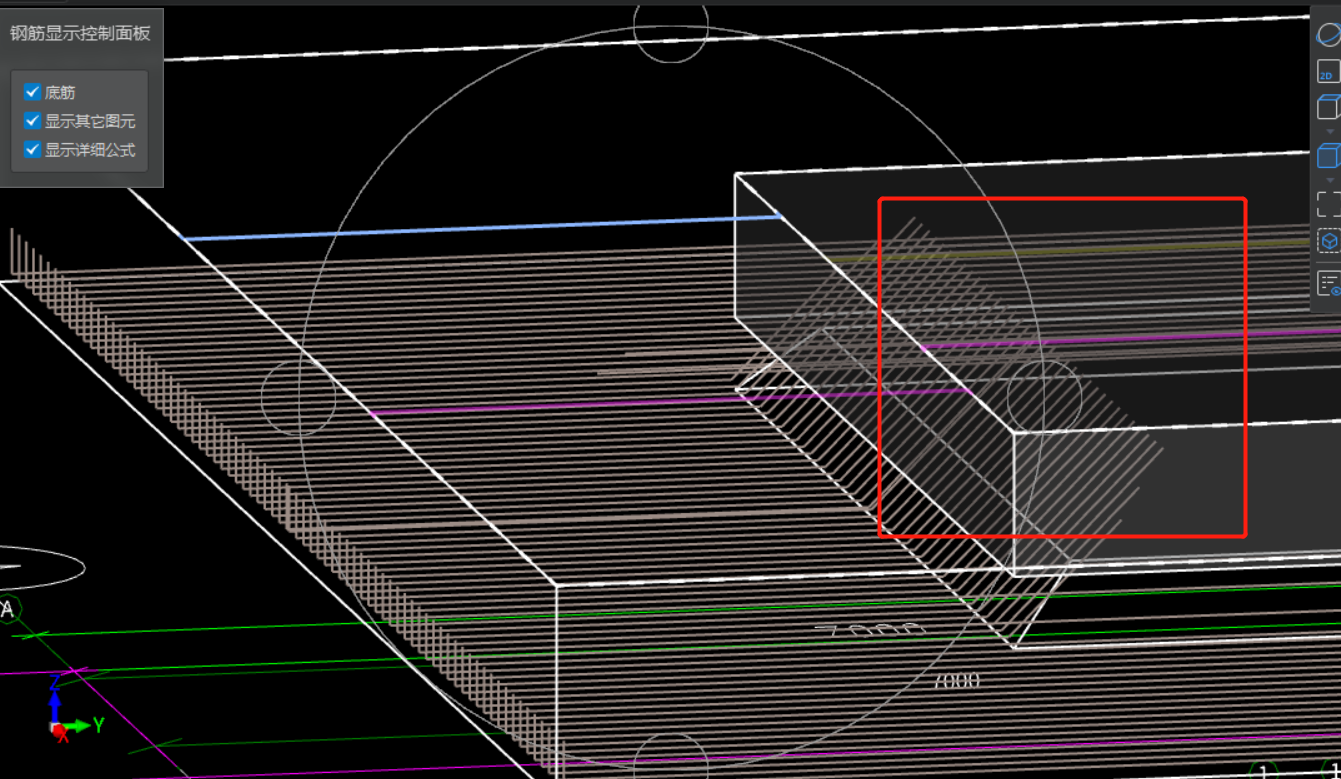Click the axis label A bubble
Screen dimensions: 1341x779
(8, 609)
